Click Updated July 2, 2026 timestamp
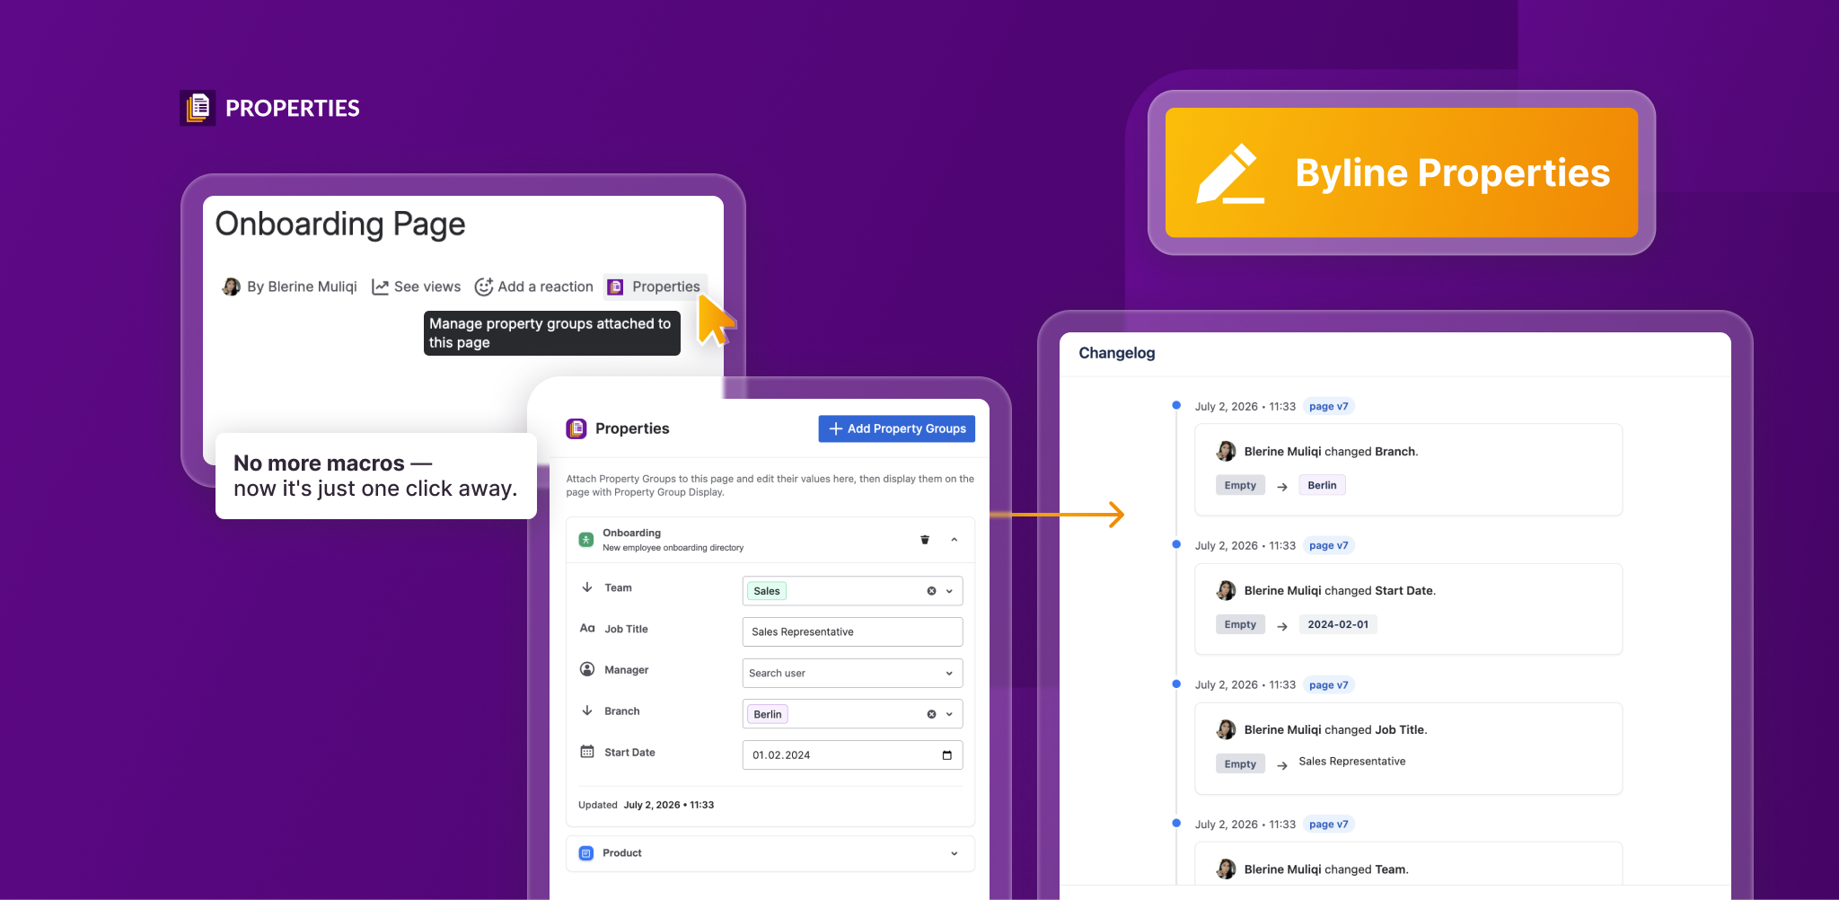The height and width of the screenshot is (900, 1839). tap(646, 805)
